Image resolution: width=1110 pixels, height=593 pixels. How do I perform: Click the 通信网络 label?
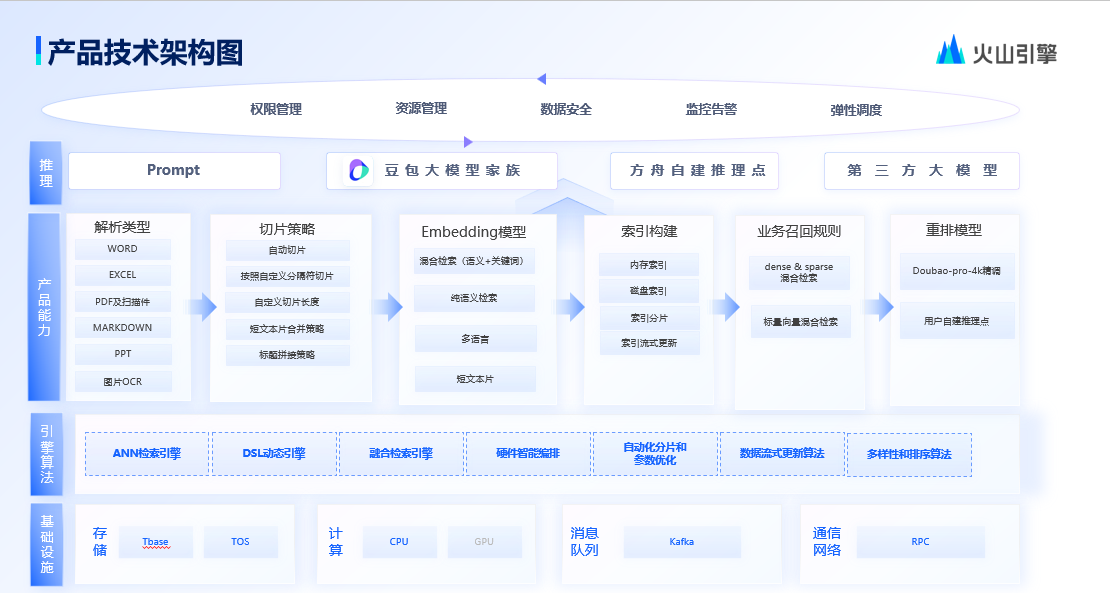pyautogui.click(x=827, y=541)
